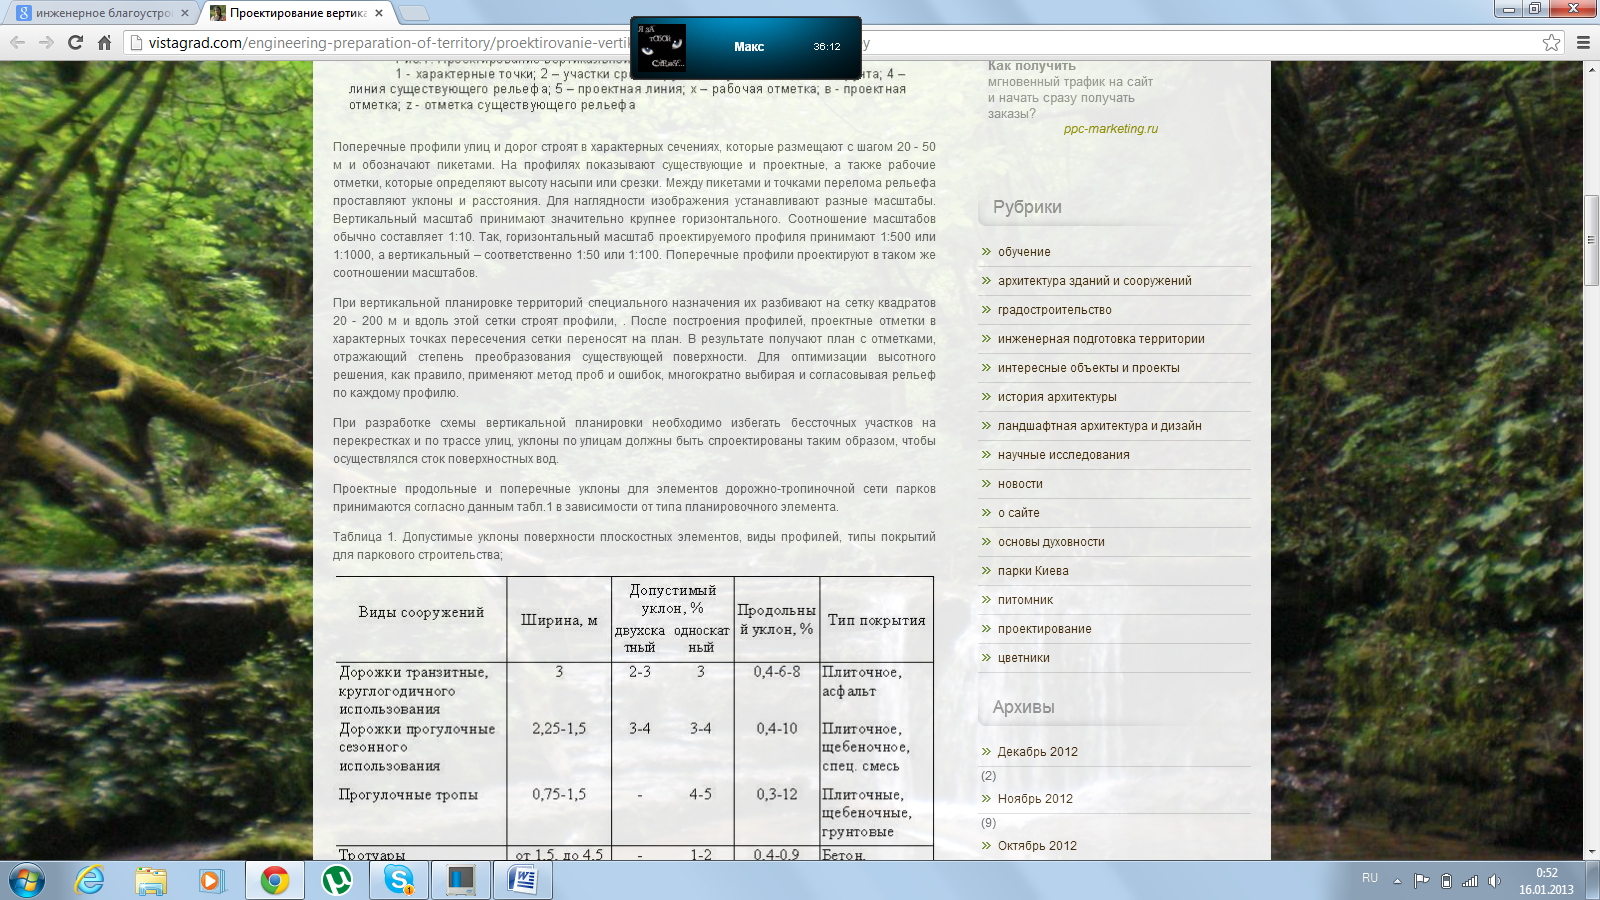This screenshot has width=1600, height=900.
Task: Open uTorrent from the taskbar
Action: [x=337, y=881]
